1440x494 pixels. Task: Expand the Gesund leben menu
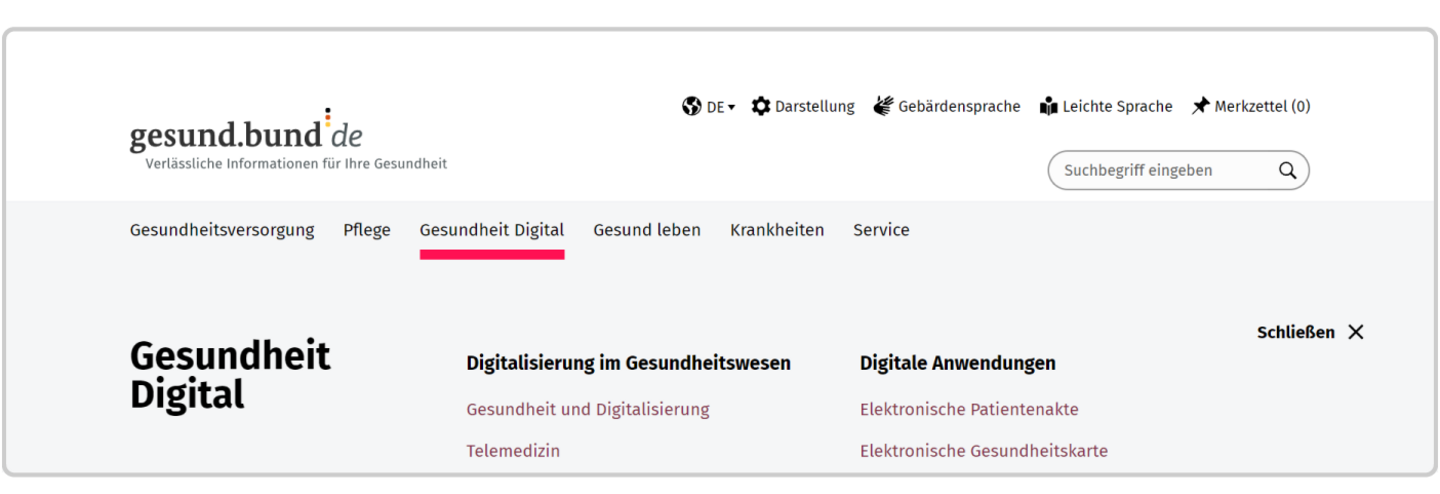647,230
